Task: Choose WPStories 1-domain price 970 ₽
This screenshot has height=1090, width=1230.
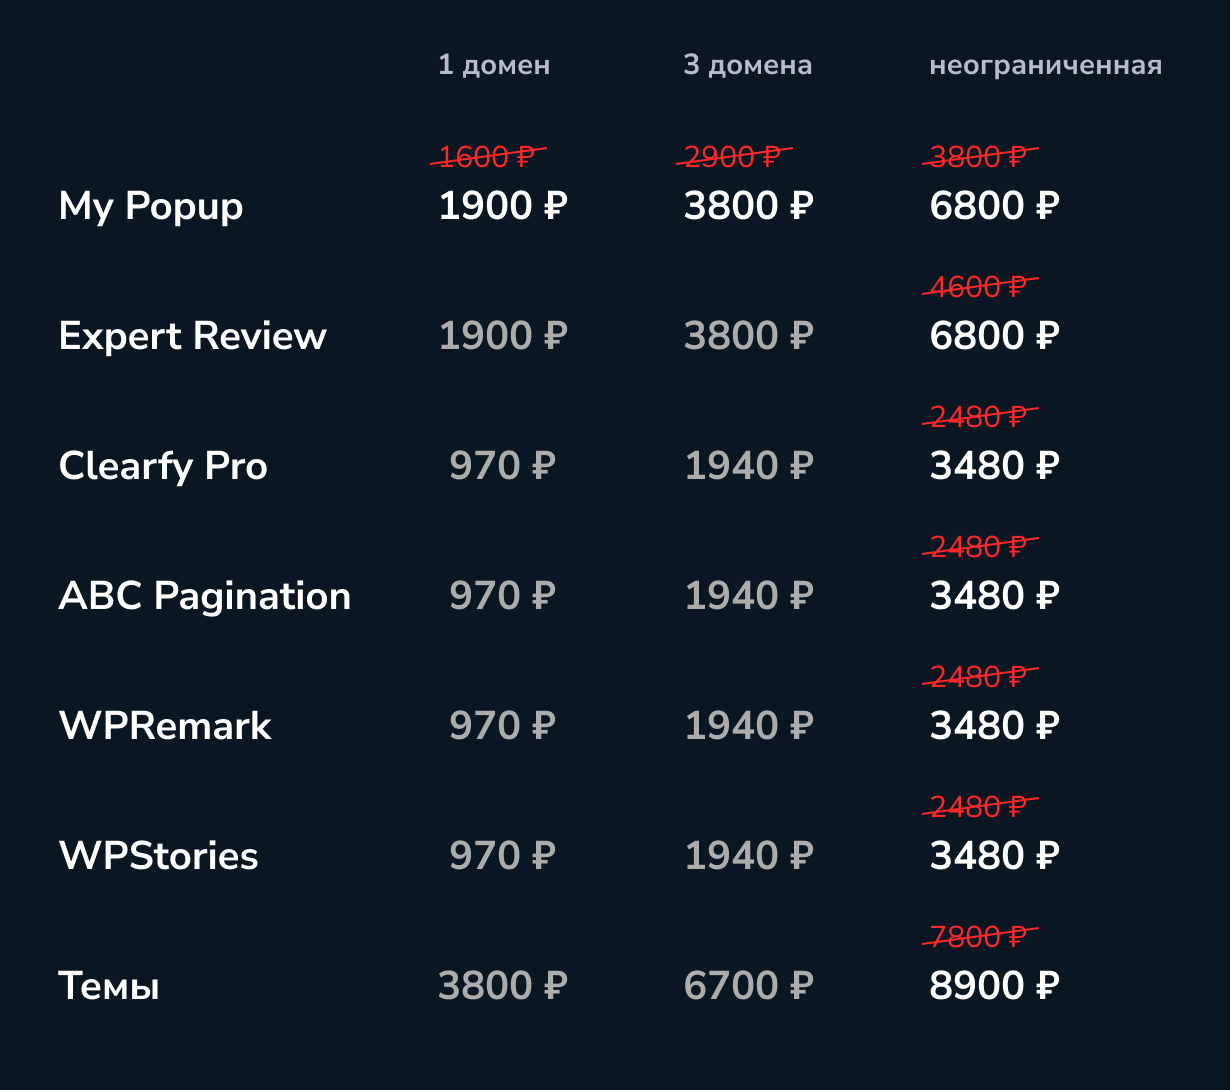Action: [x=503, y=856]
